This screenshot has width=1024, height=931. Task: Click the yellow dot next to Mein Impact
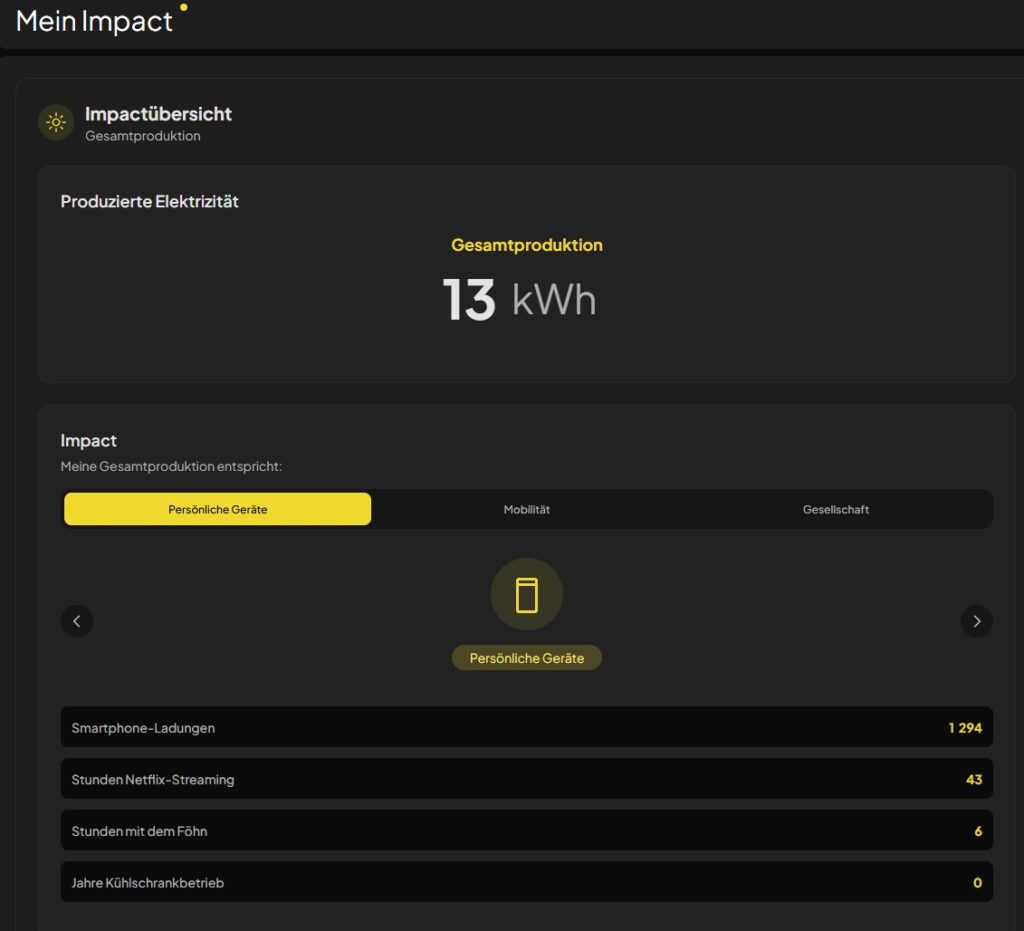pyautogui.click(x=184, y=7)
